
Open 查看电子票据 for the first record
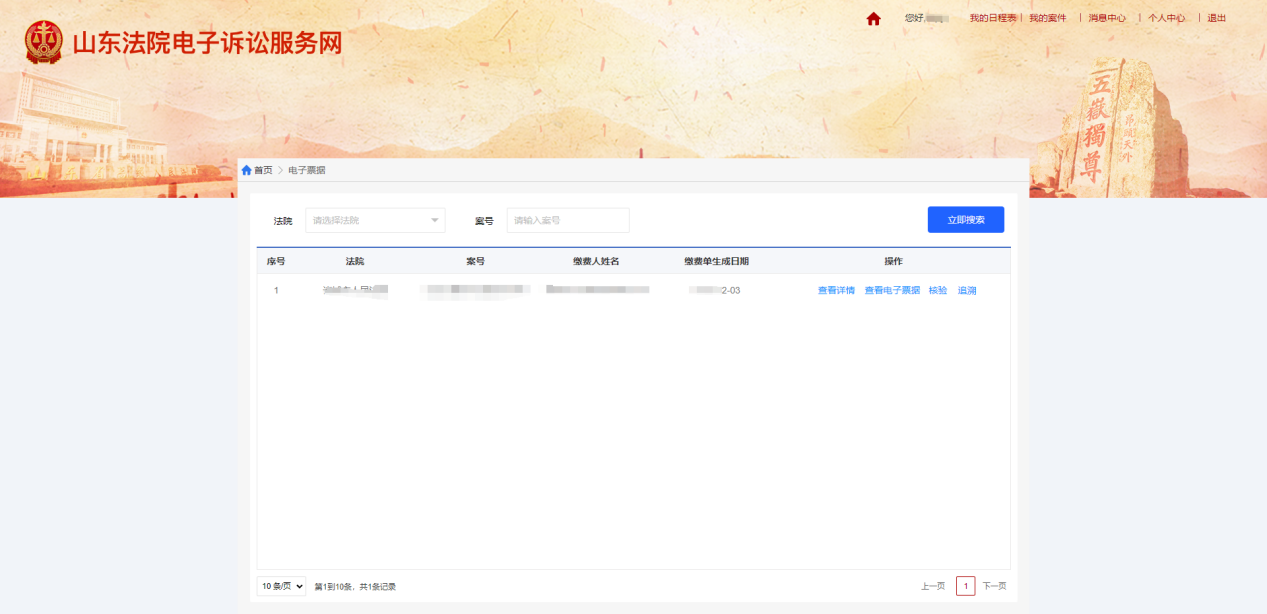(892, 290)
